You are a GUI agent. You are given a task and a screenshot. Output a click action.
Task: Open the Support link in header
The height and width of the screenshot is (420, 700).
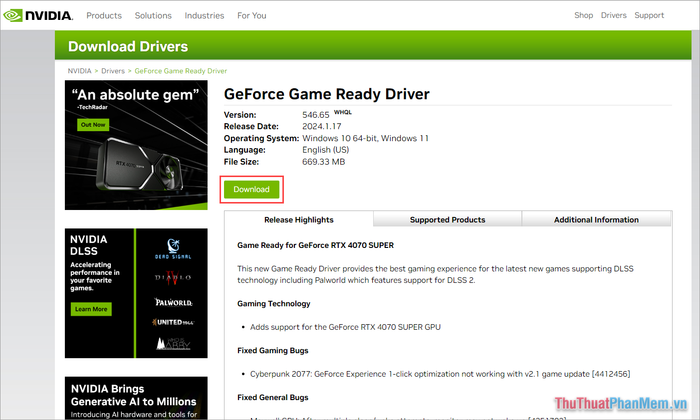[649, 15]
